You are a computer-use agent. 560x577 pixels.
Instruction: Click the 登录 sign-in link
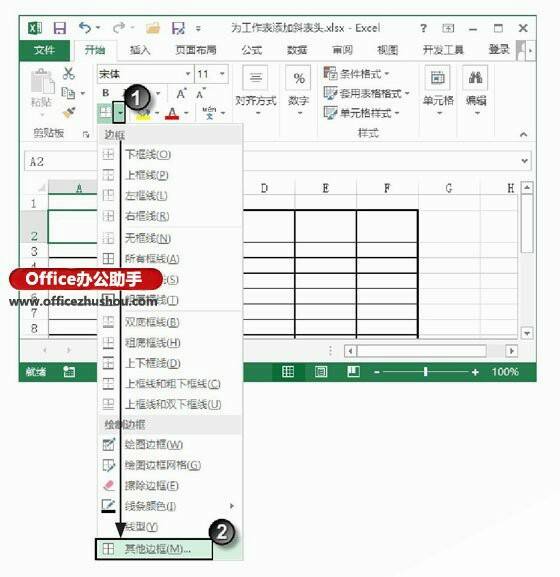499,49
